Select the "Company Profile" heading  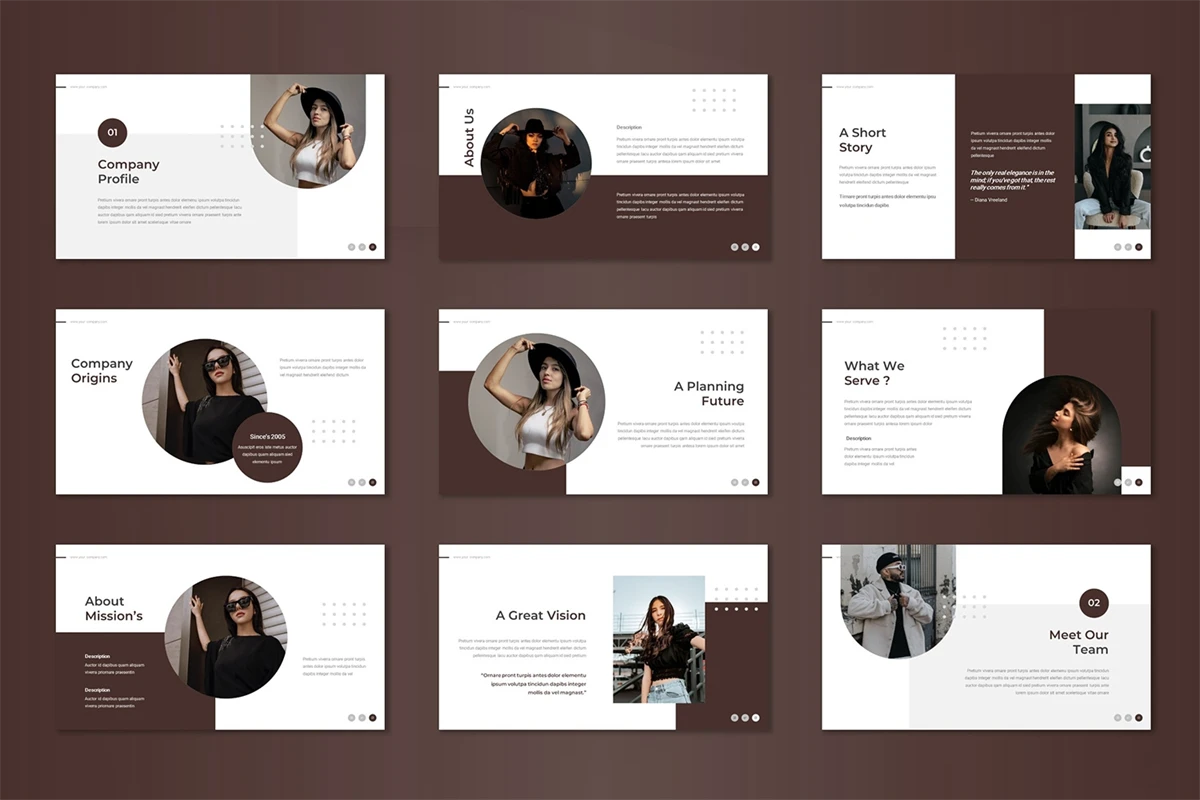[x=128, y=172]
